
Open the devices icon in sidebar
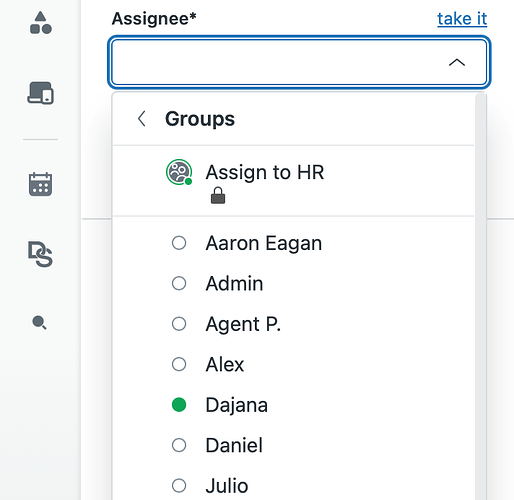point(40,93)
